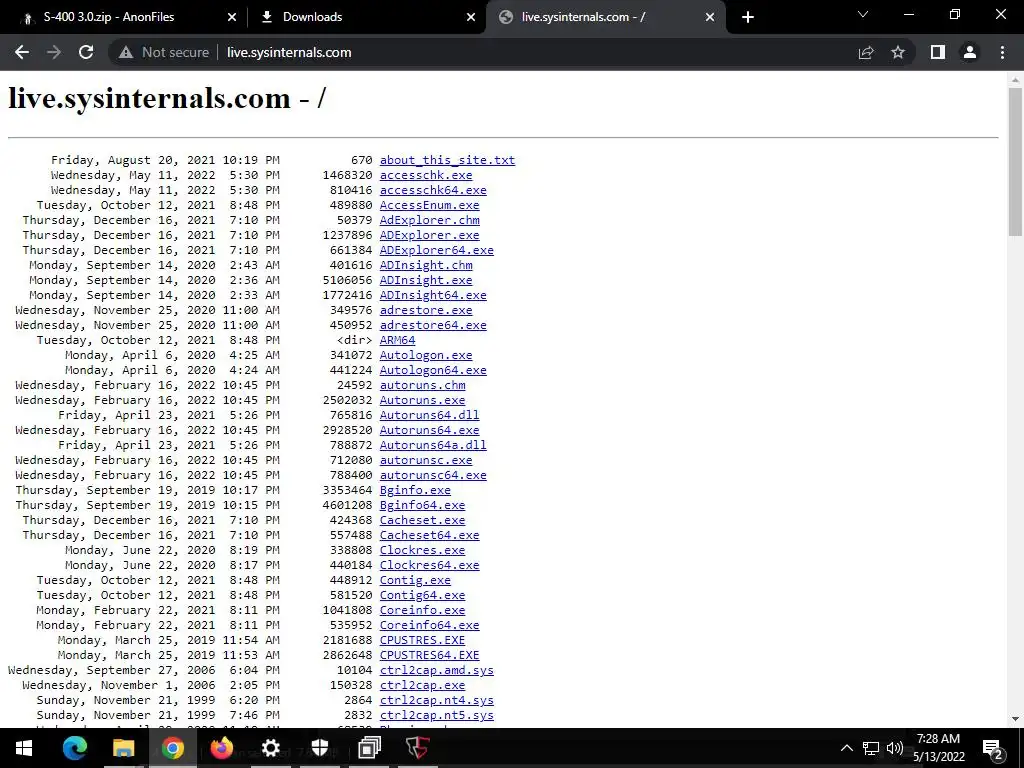This screenshot has width=1024, height=768.
Task: Open File Explorer from the taskbar
Action: coord(123,748)
